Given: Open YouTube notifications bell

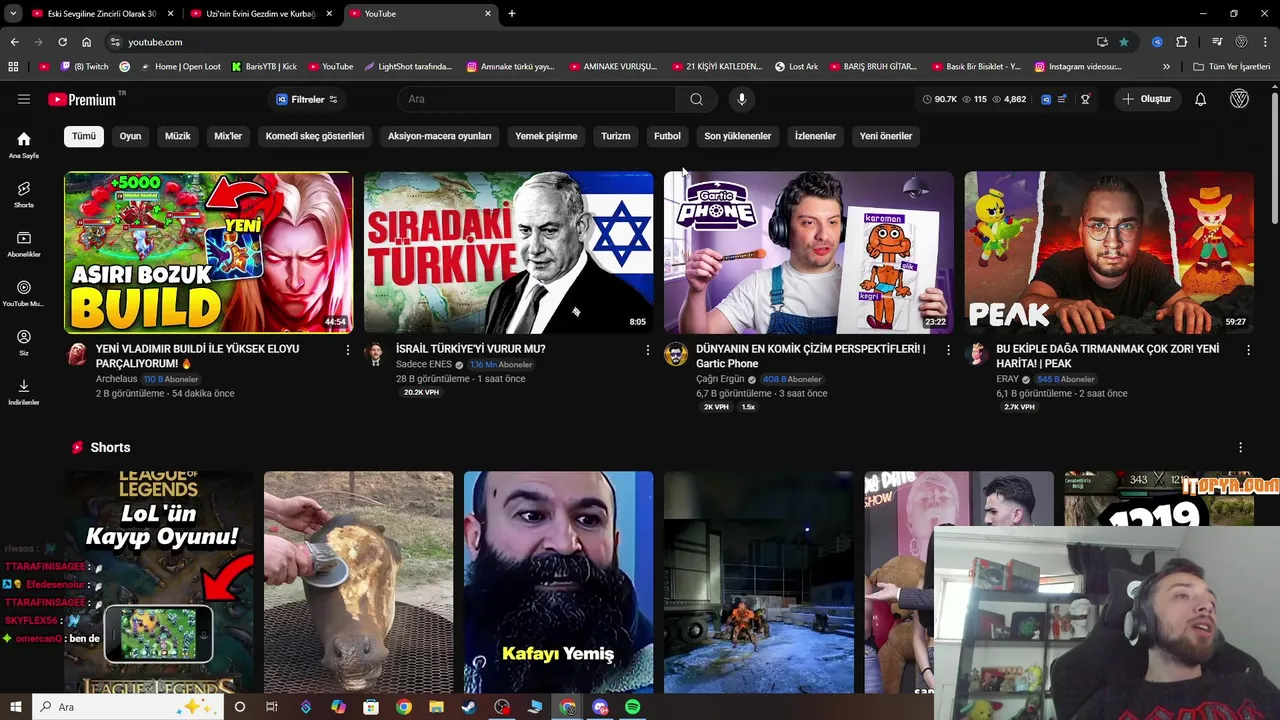Looking at the screenshot, I should point(1200,99).
